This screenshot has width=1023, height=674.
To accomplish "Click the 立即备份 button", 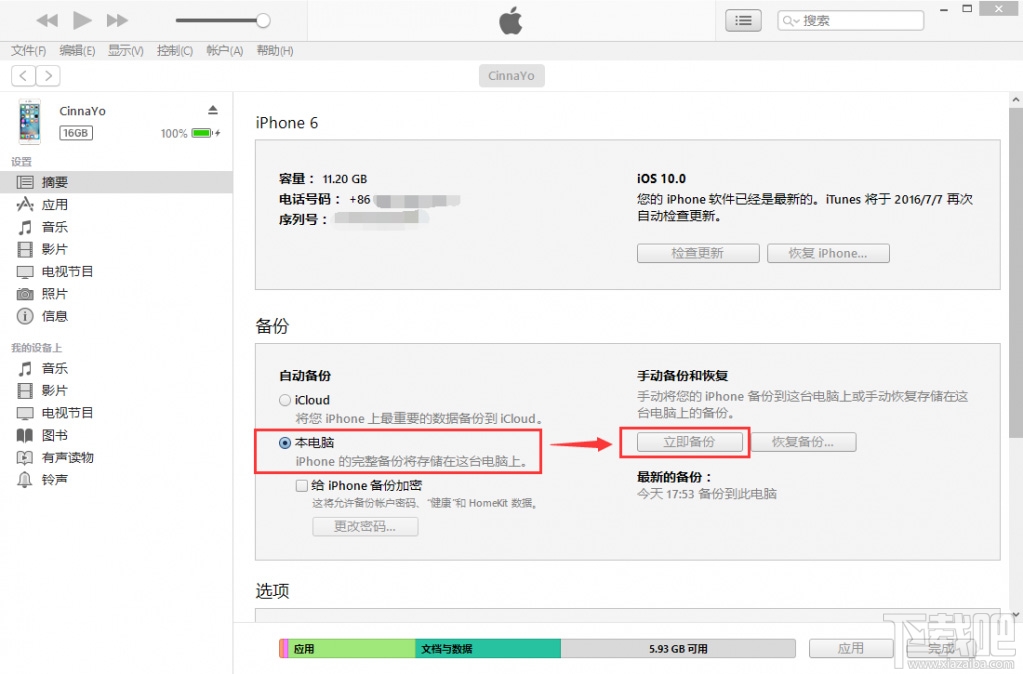I will [x=690, y=442].
